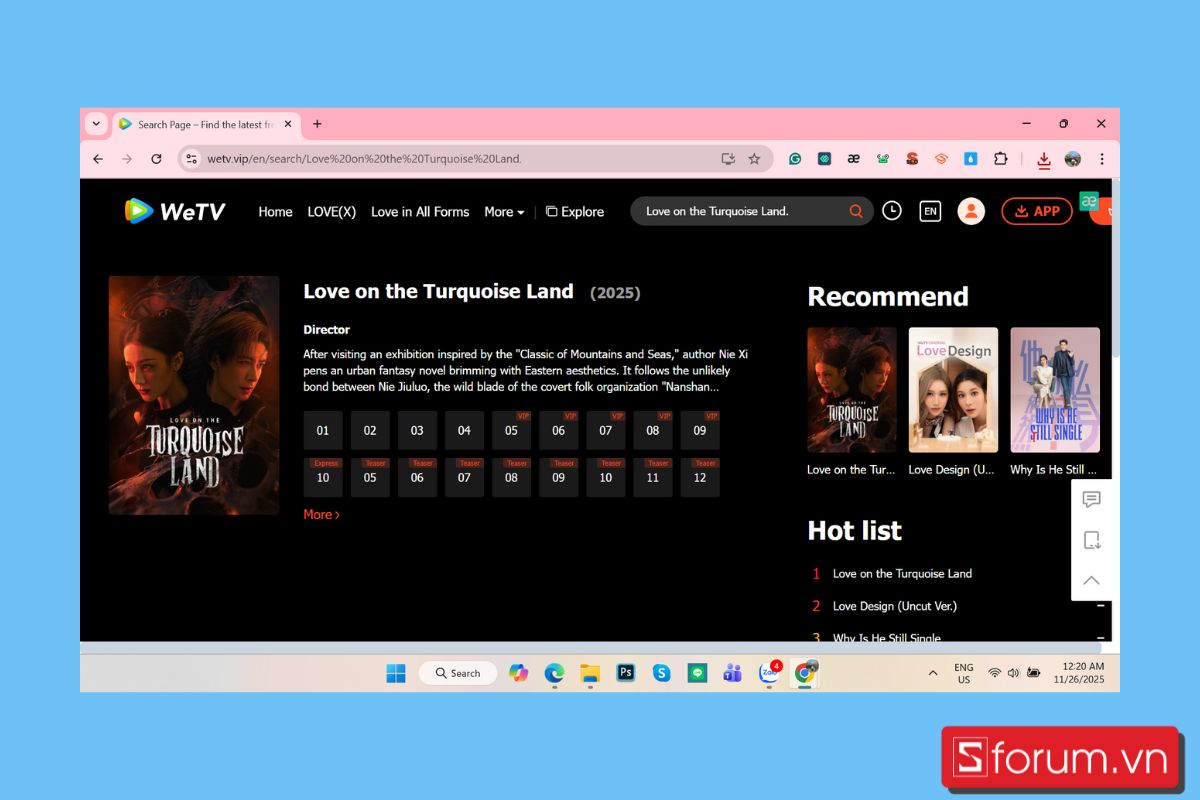Click the feedback chat bubble icon
1200x800 pixels.
[1092, 500]
